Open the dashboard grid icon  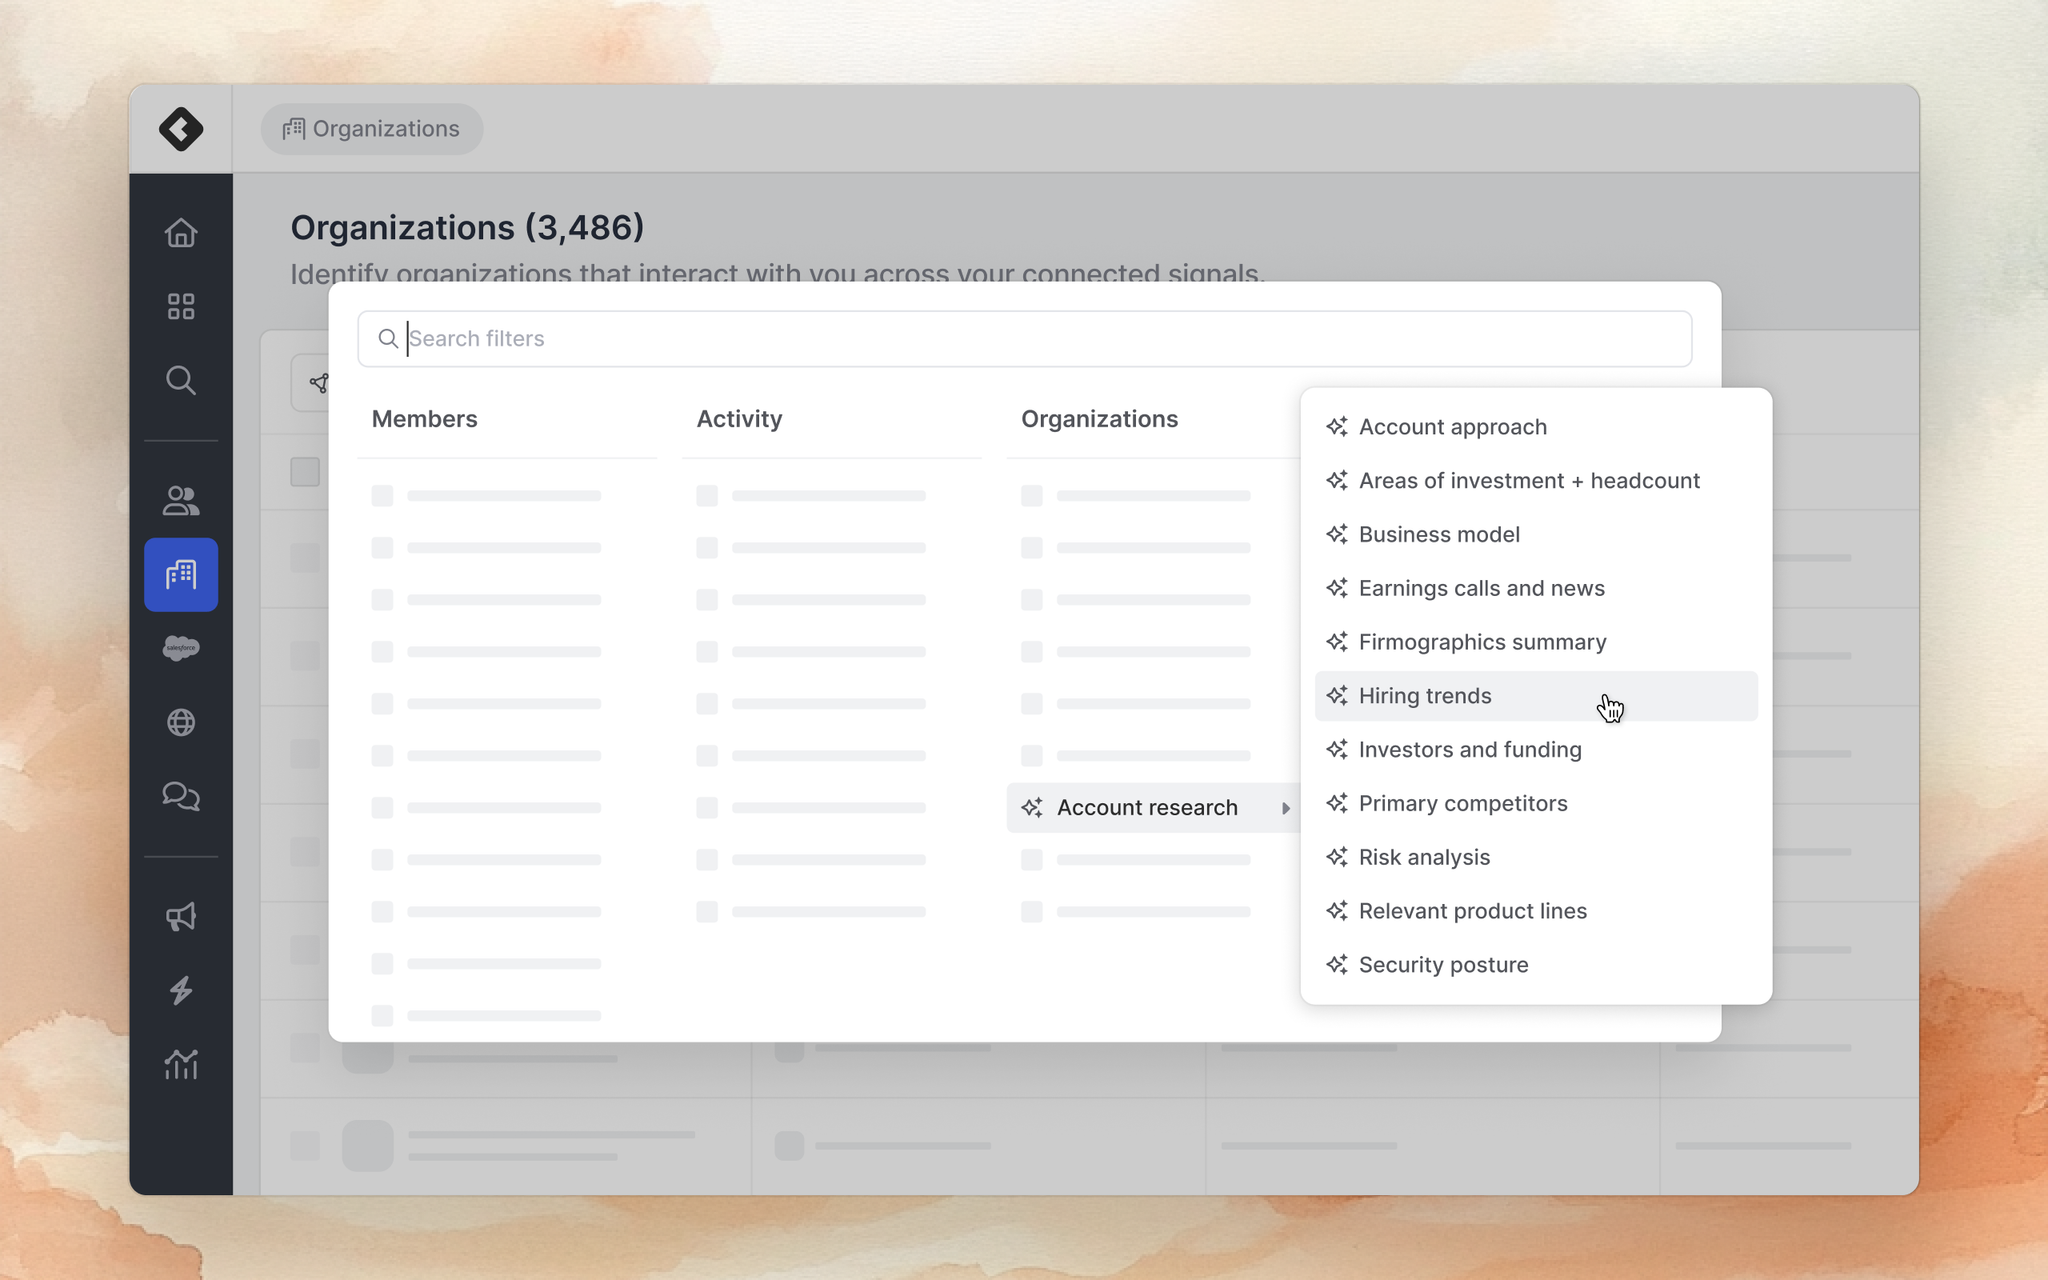click(x=181, y=306)
